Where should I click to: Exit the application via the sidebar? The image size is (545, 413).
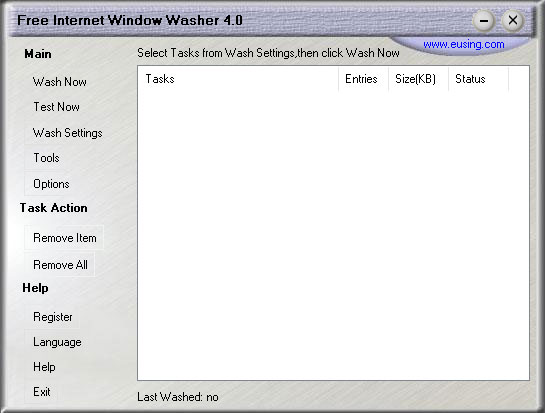click(x=42, y=392)
